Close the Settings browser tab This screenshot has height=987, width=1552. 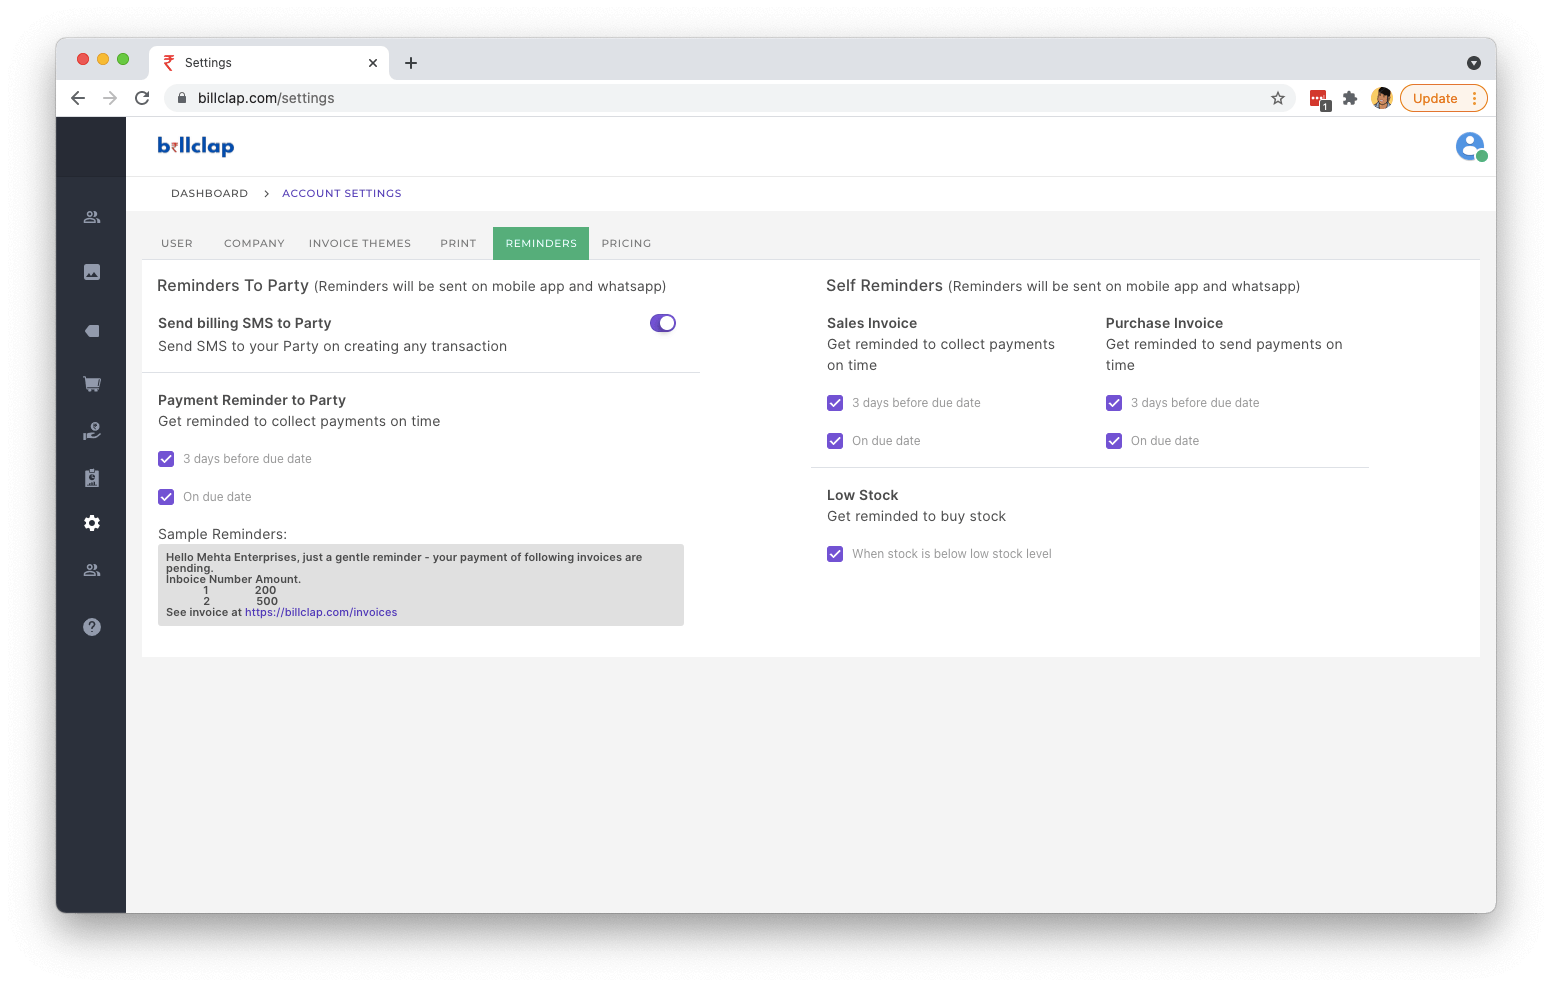pyautogui.click(x=373, y=63)
